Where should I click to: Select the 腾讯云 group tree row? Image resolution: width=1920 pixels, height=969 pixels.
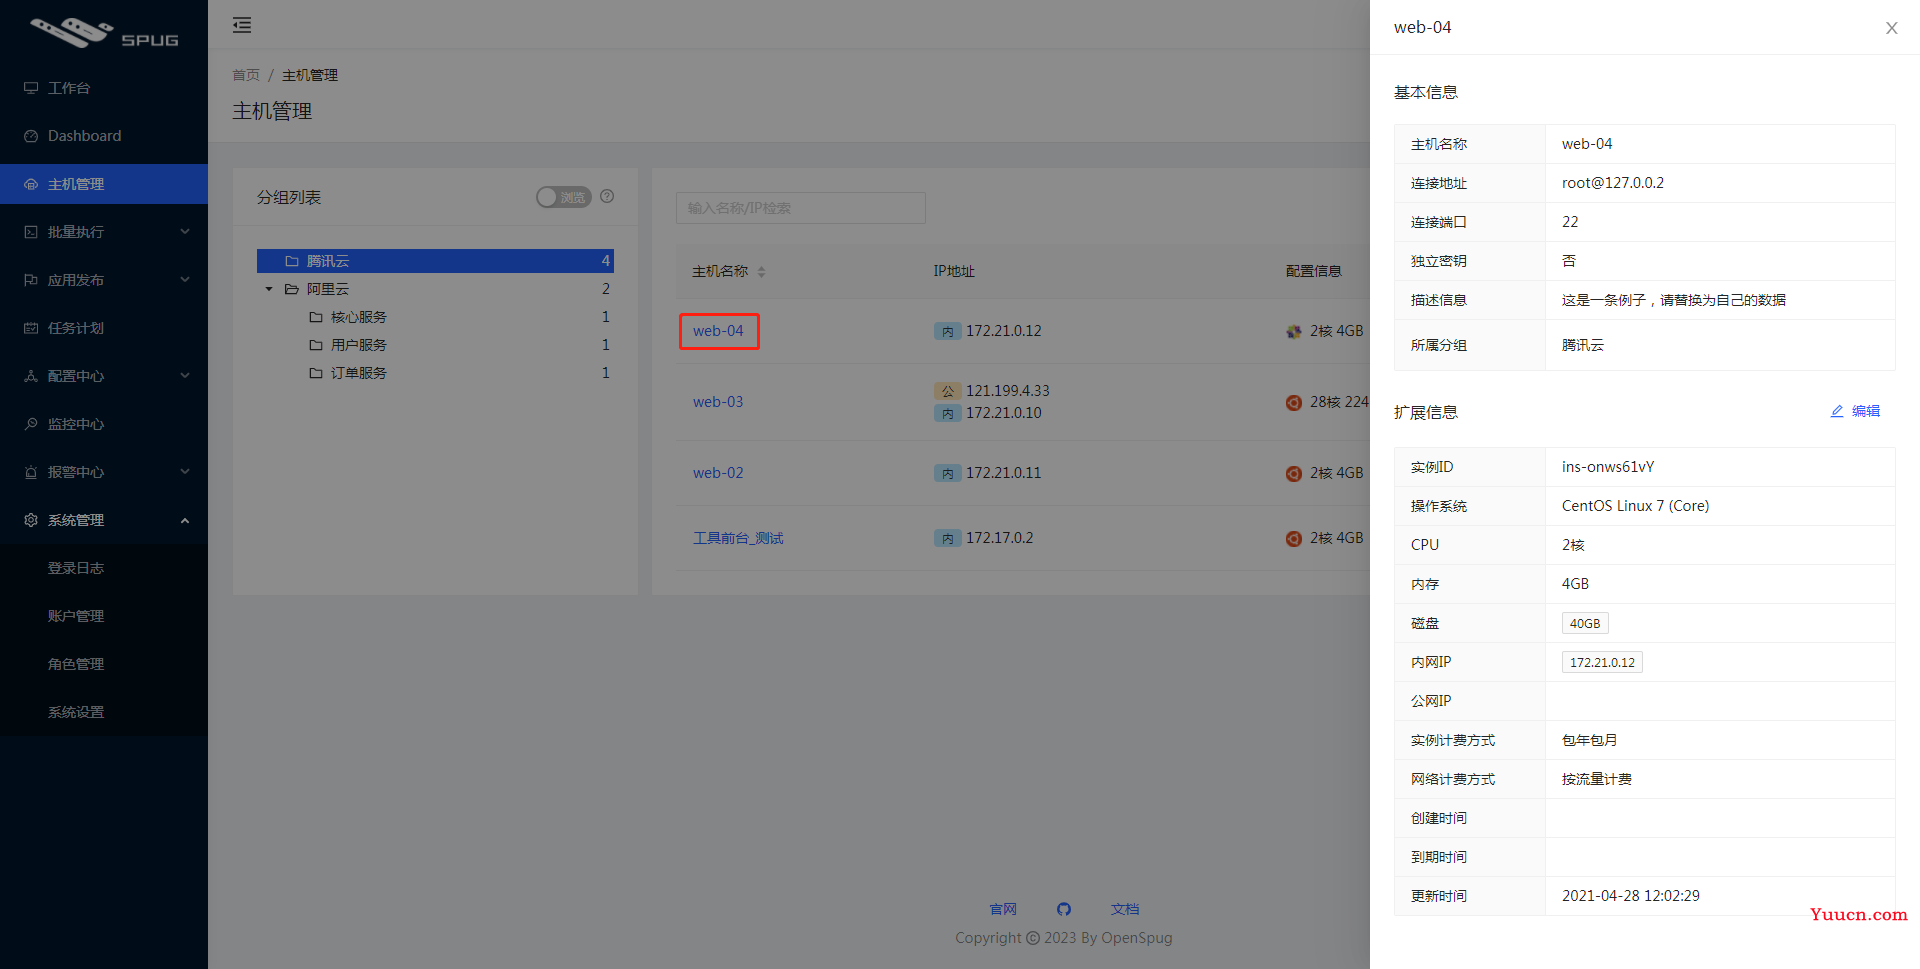(x=435, y=261)
